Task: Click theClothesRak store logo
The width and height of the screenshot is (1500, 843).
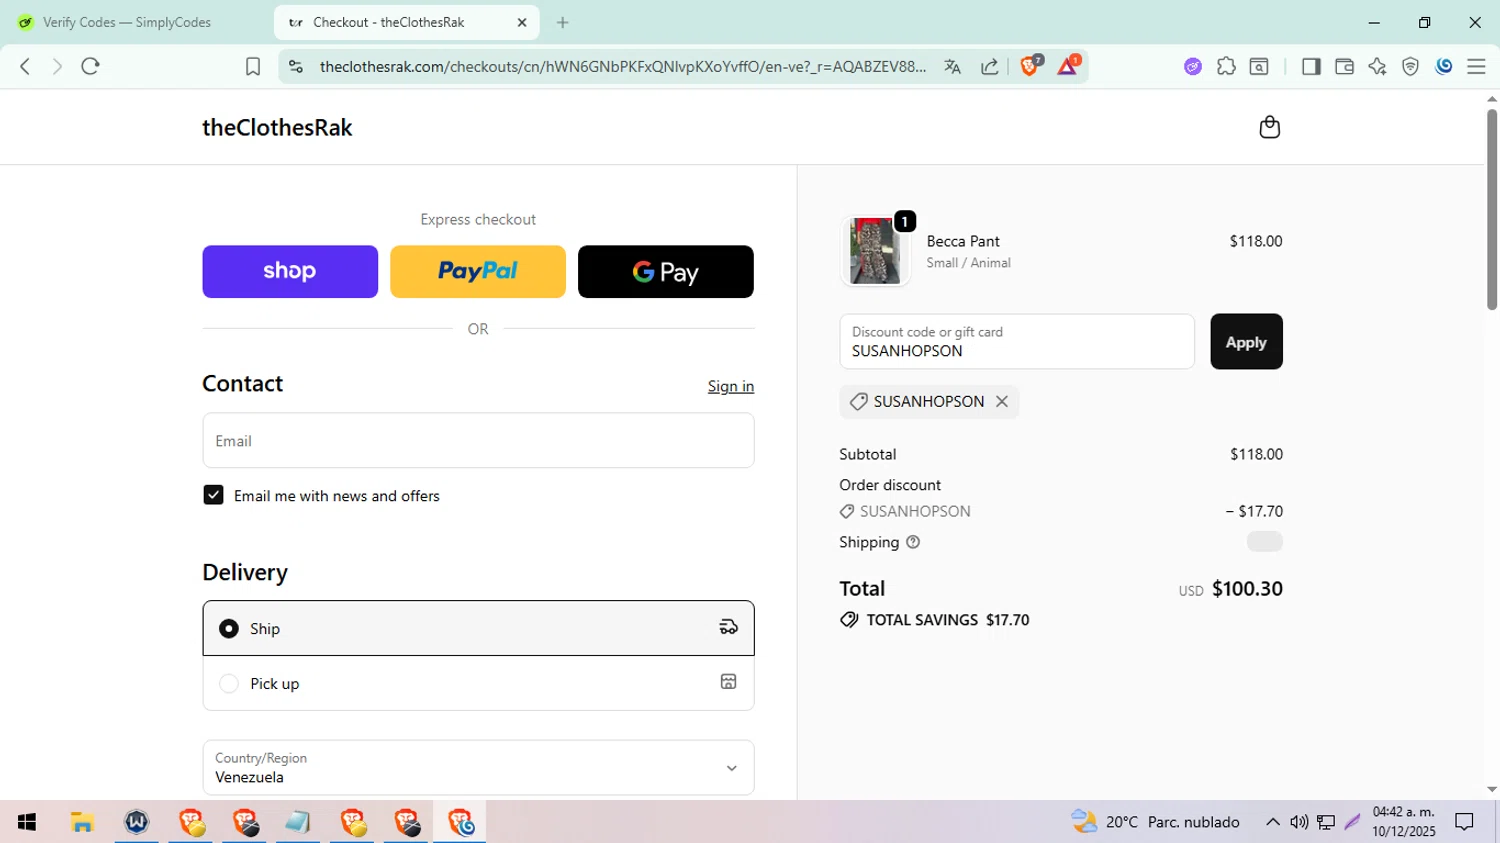Action: pos(277,128)
